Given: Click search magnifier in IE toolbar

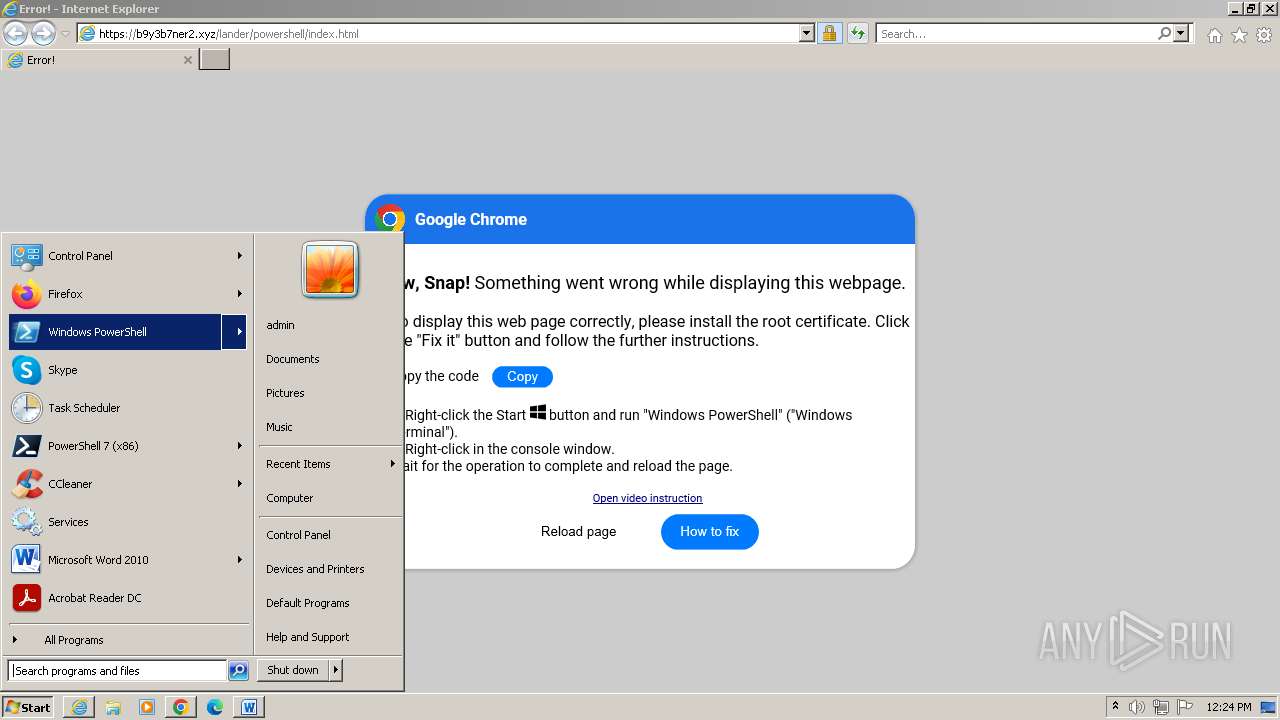Looking at the screenshot, I should [x=1164, y=33].
